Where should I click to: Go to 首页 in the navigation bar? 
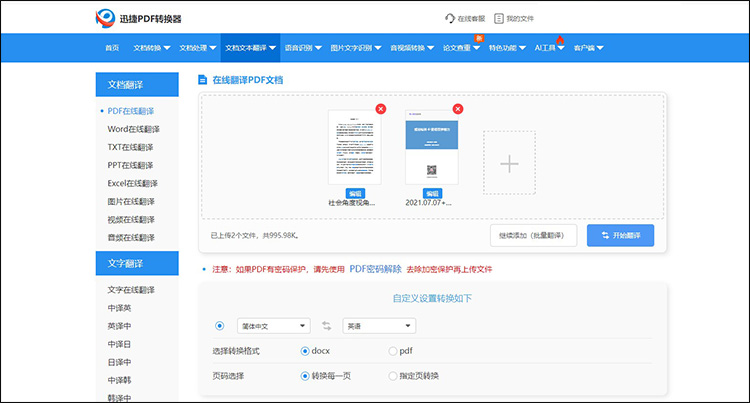(x=111, y=47)
